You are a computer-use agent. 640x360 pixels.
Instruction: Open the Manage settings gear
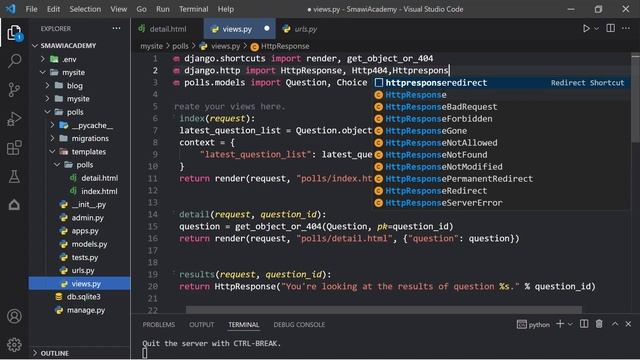[x=14, y=345]
